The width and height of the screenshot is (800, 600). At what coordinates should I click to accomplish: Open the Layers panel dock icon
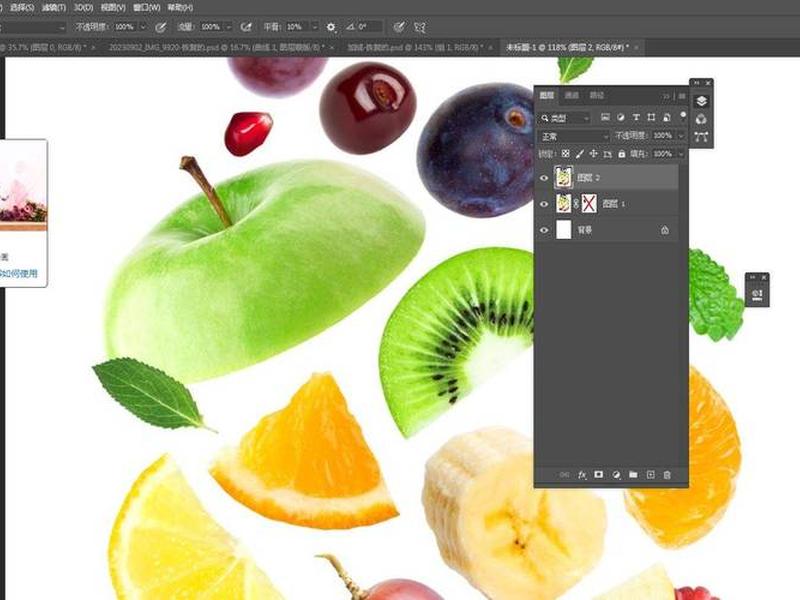(702, 101)
